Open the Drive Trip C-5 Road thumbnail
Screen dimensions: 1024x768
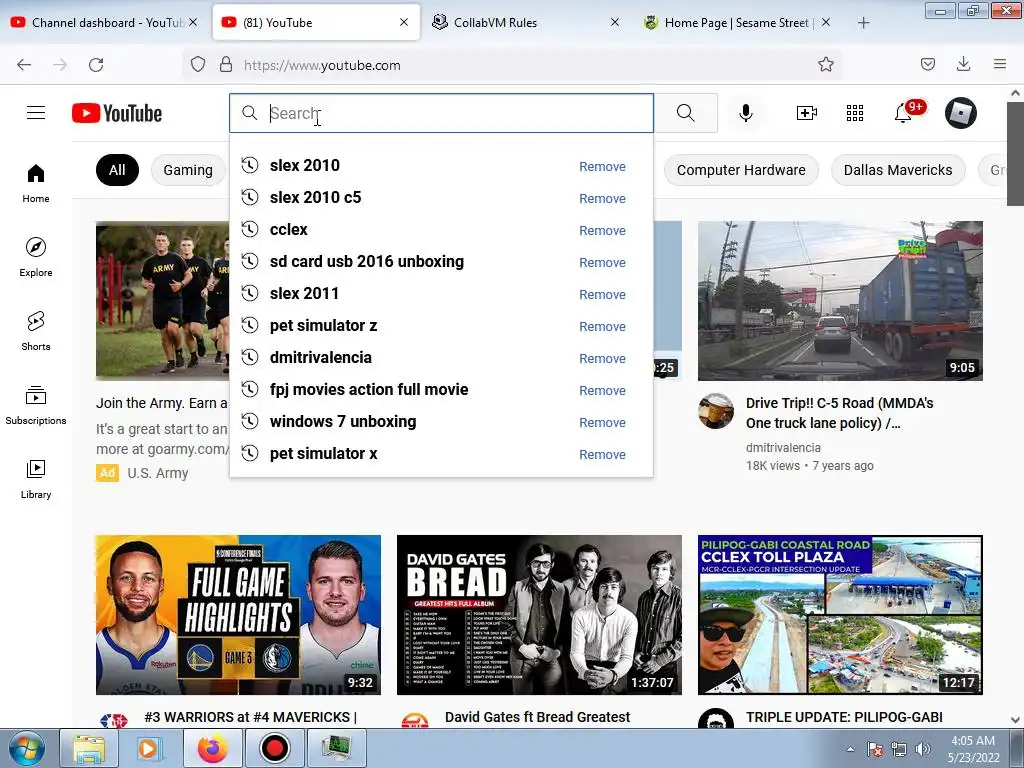coord(840,301)
